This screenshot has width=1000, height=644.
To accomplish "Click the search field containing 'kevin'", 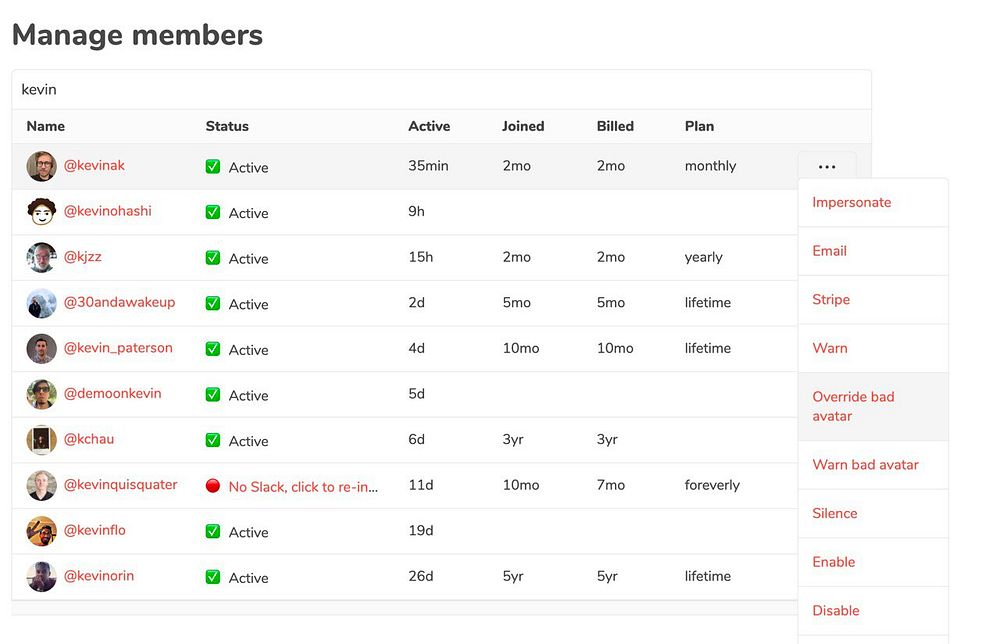I will [440, 89].
